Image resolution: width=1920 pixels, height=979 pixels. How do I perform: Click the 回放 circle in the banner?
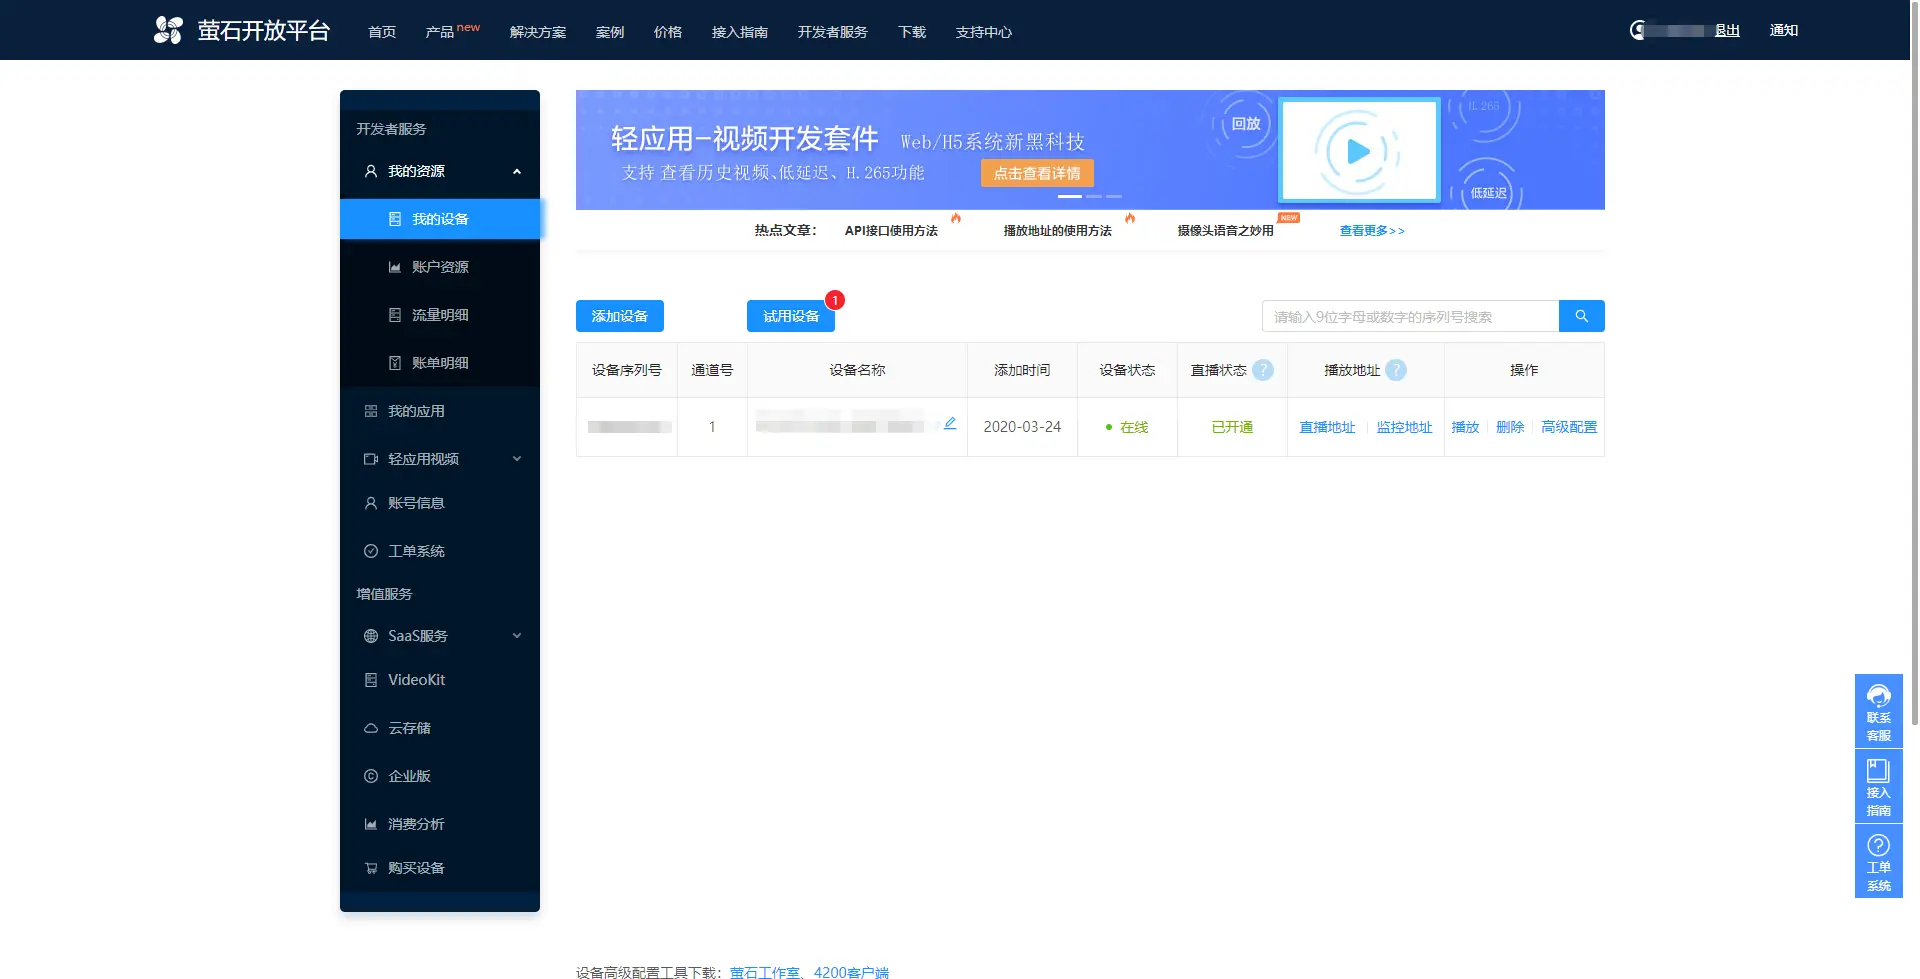pyautogui.click(x=1245, y=124)
